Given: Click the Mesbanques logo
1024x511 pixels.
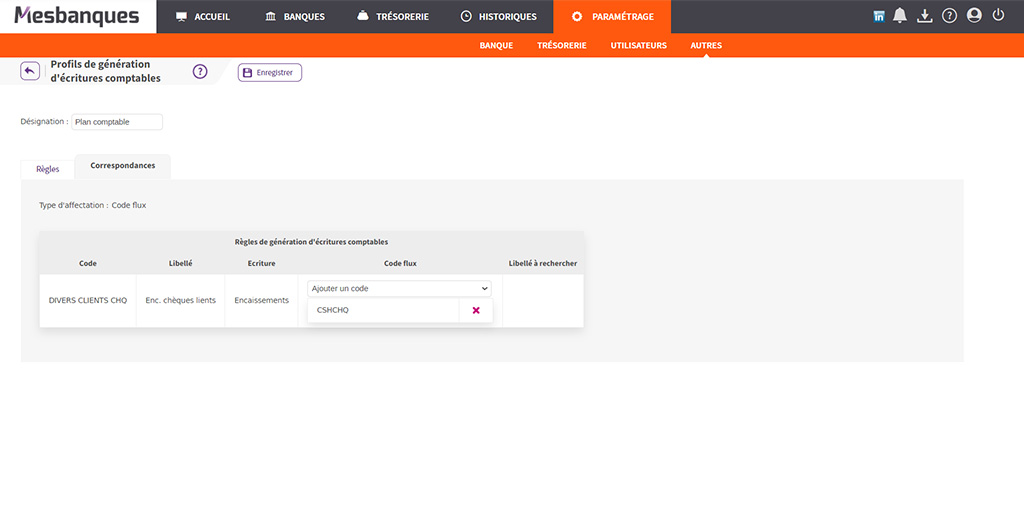Looking at the screenshot, I should 77,16.
